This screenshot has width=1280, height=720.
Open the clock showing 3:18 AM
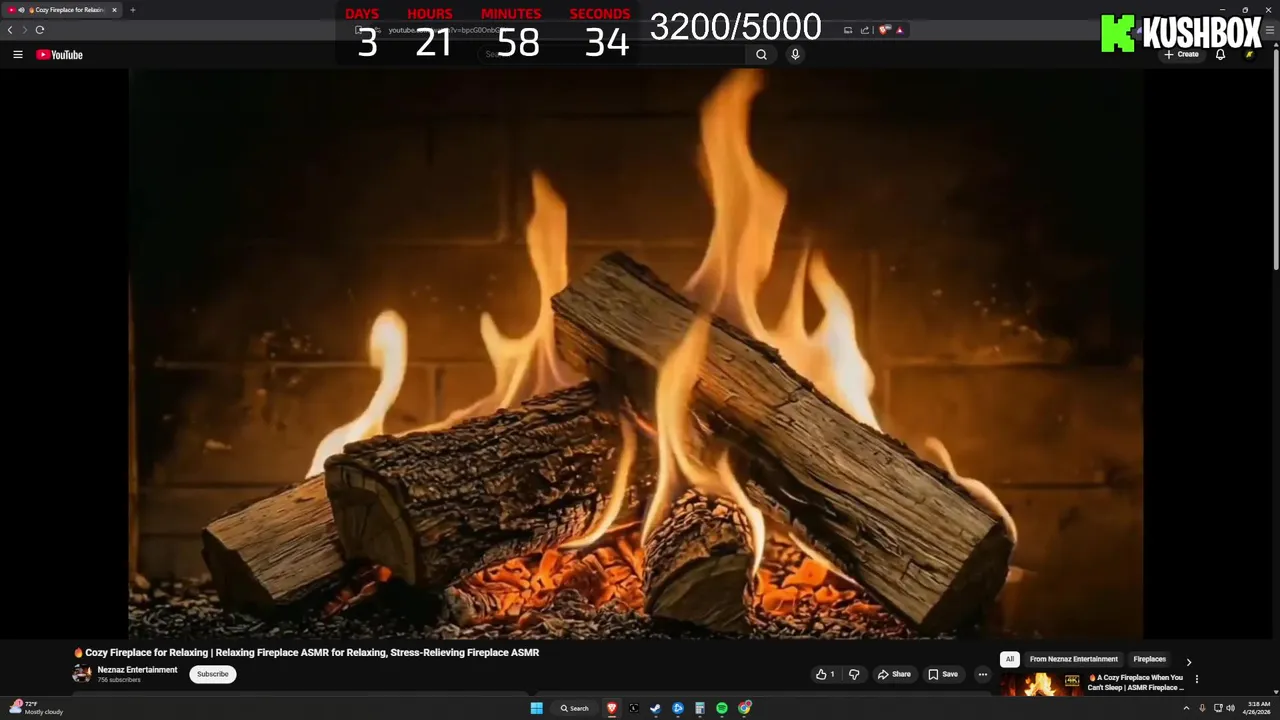pyautogui.click(x=1258, y=708)
